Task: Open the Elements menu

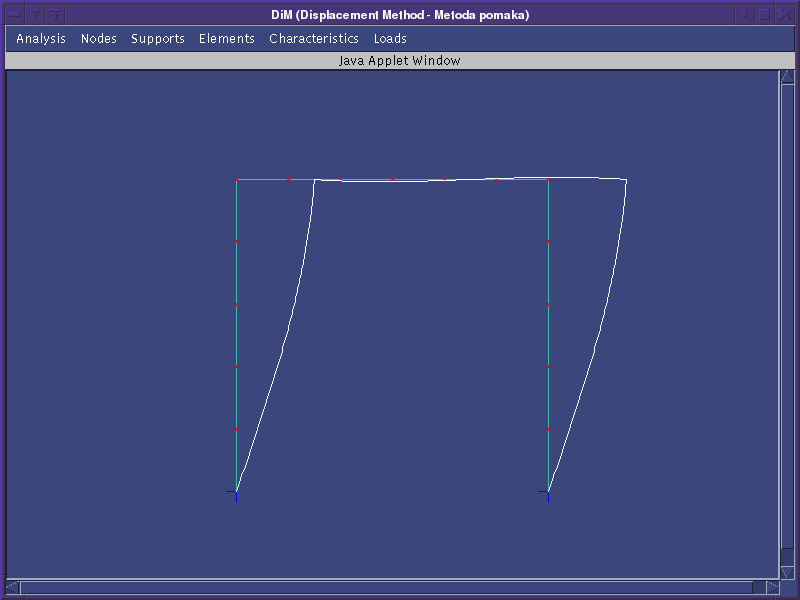Action: click(227, 39)
